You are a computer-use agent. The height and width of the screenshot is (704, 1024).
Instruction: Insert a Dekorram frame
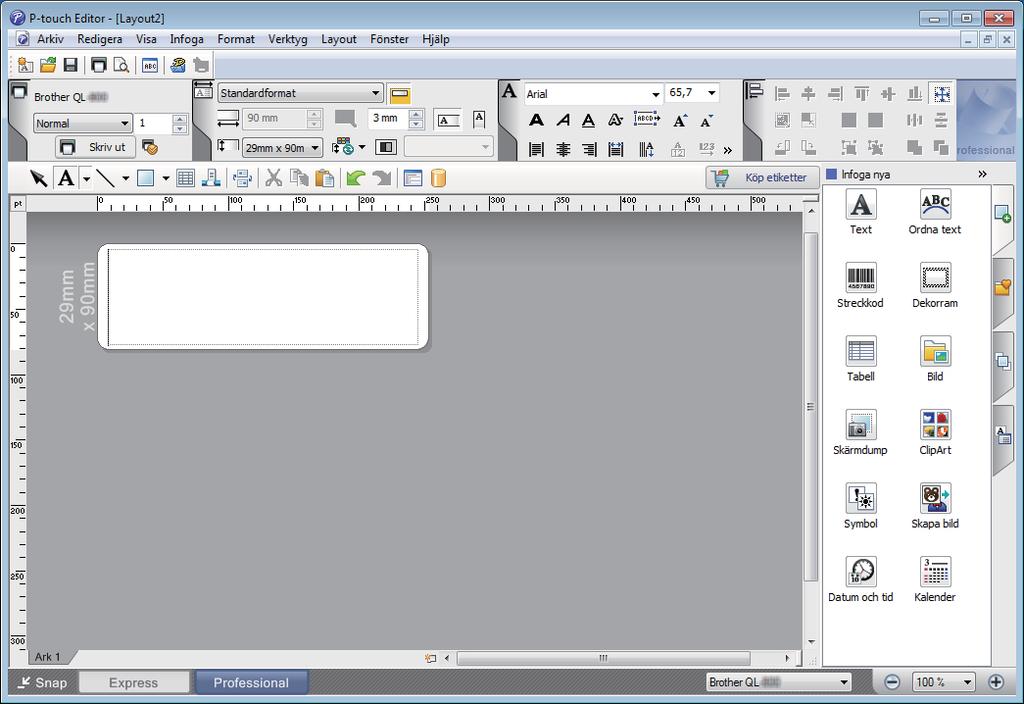point(935,285)
